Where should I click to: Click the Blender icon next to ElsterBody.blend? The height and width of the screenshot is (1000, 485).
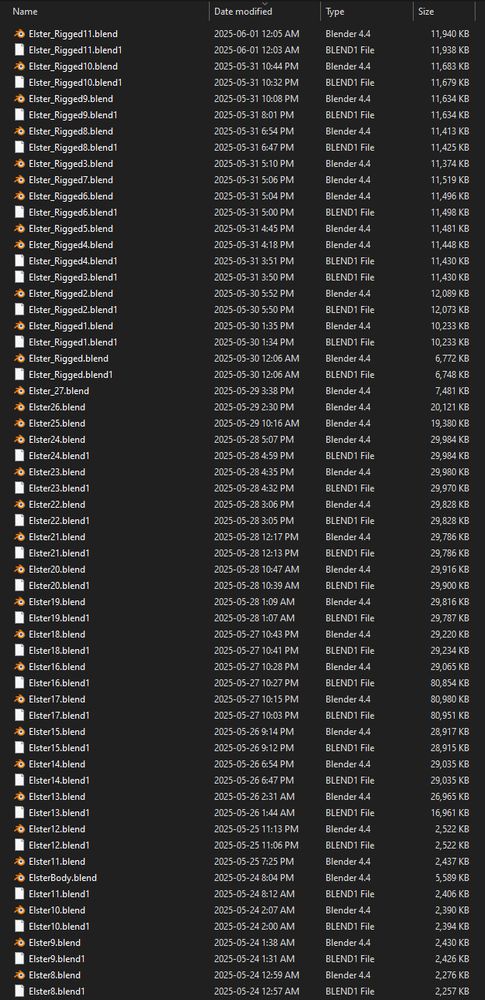(20, 878)
